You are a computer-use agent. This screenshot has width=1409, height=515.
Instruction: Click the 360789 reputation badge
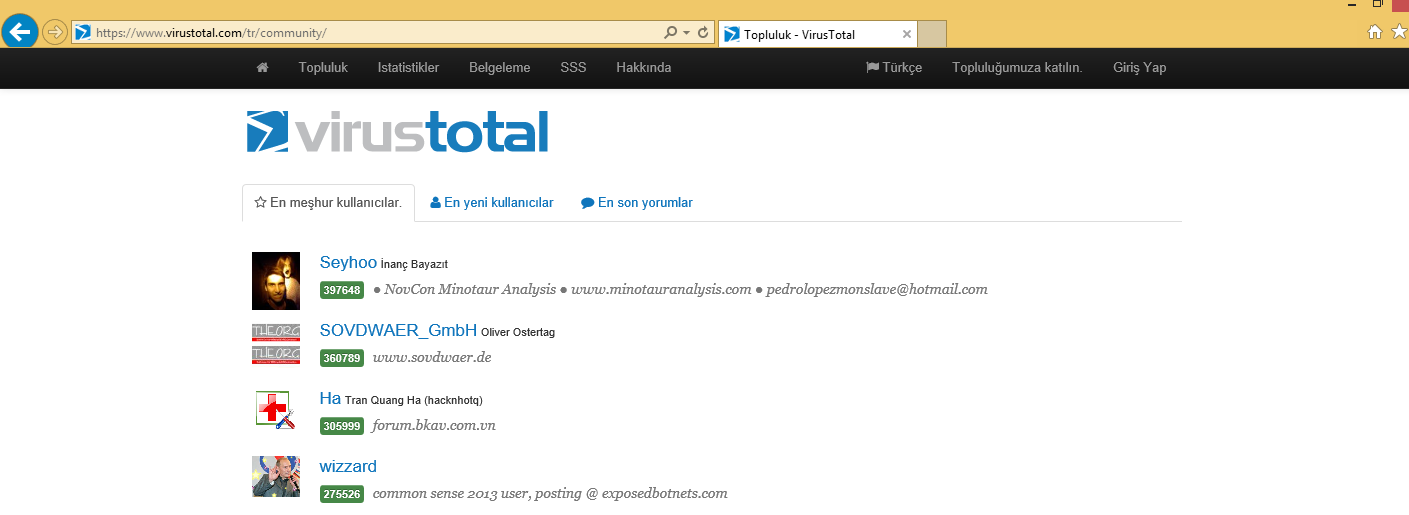(341, 358)
